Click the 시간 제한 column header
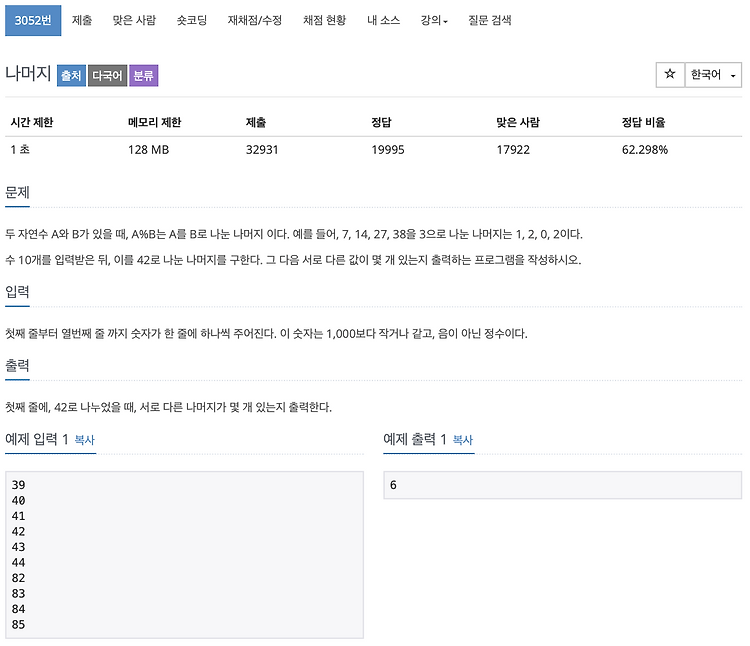 tap(32, 122)
